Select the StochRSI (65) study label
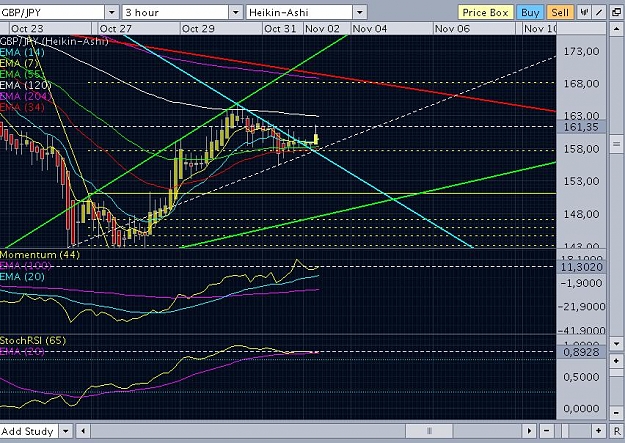Screen dimensions: 625x443 (x=33, y=340)
